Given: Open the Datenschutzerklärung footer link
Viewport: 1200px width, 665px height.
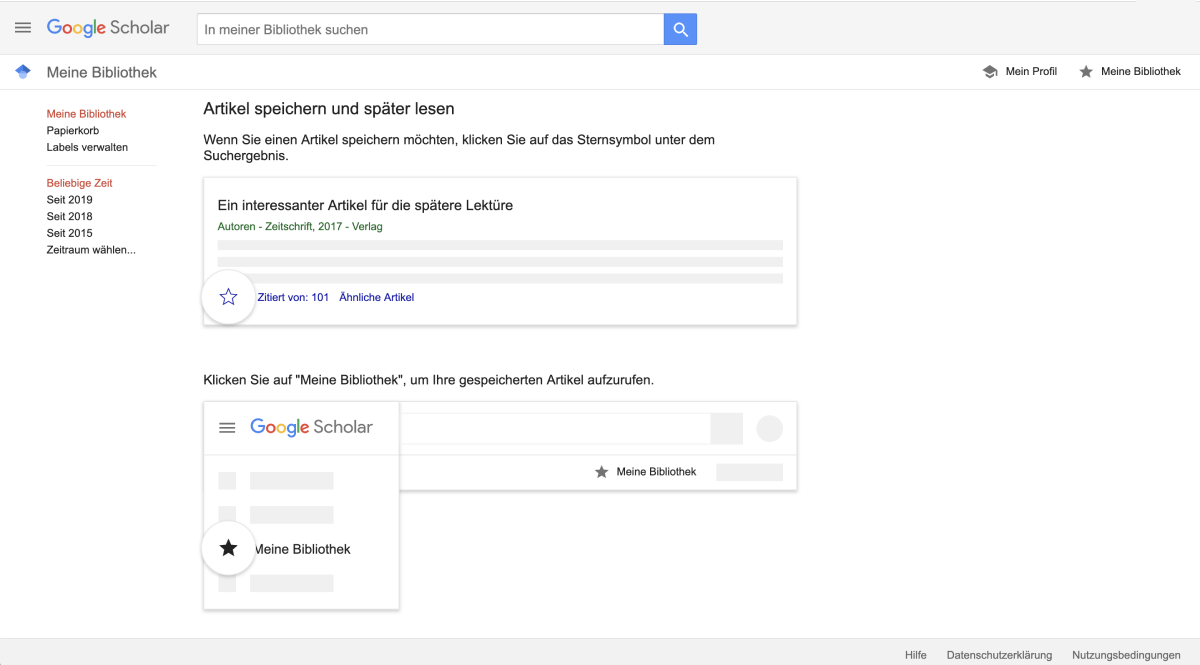Looking at the screenshot, I should tap(999, 654).
